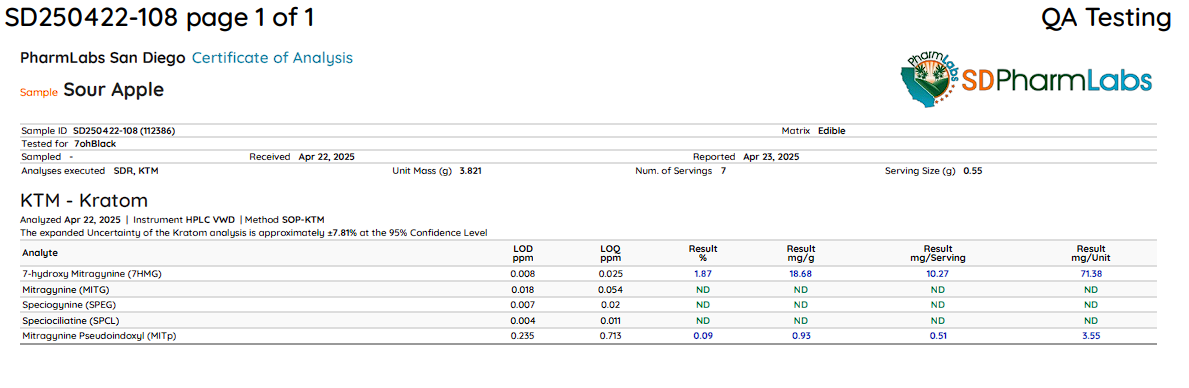Click the Analyzed Apr 22, 2025 text
1189x388 pixels.
click(x=71, y=219)
